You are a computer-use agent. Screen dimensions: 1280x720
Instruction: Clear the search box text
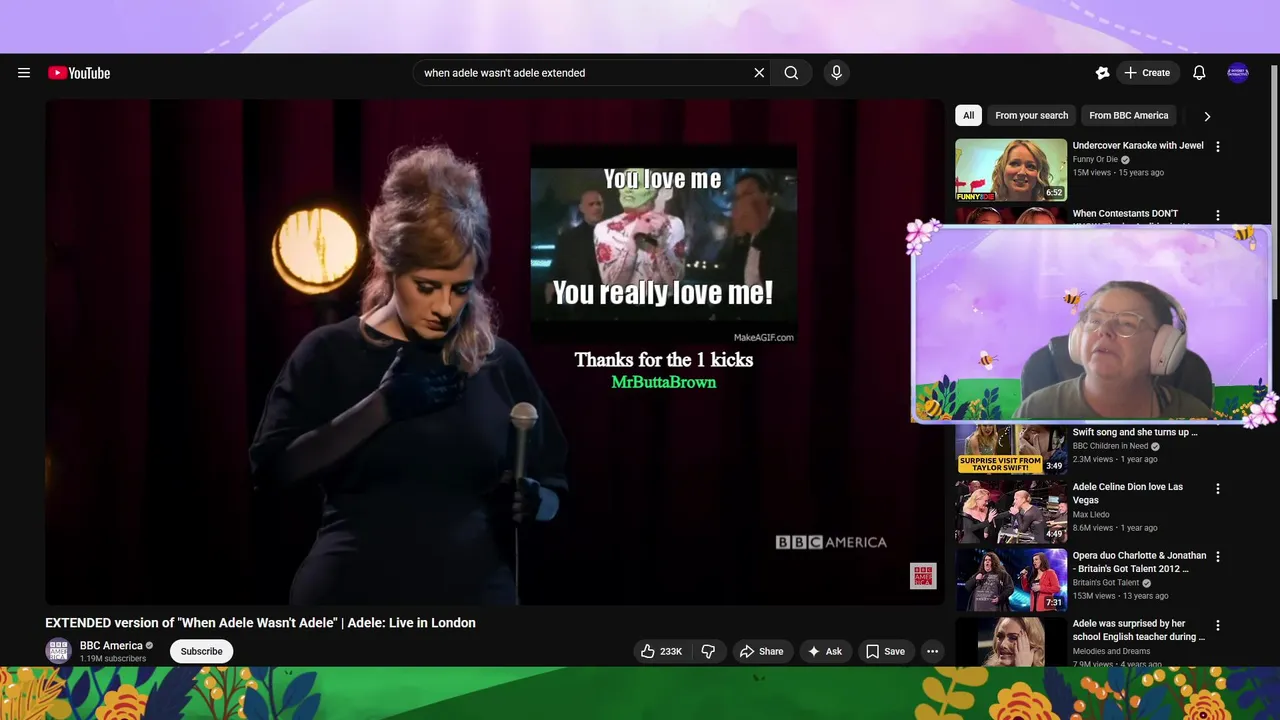point(759,73)
